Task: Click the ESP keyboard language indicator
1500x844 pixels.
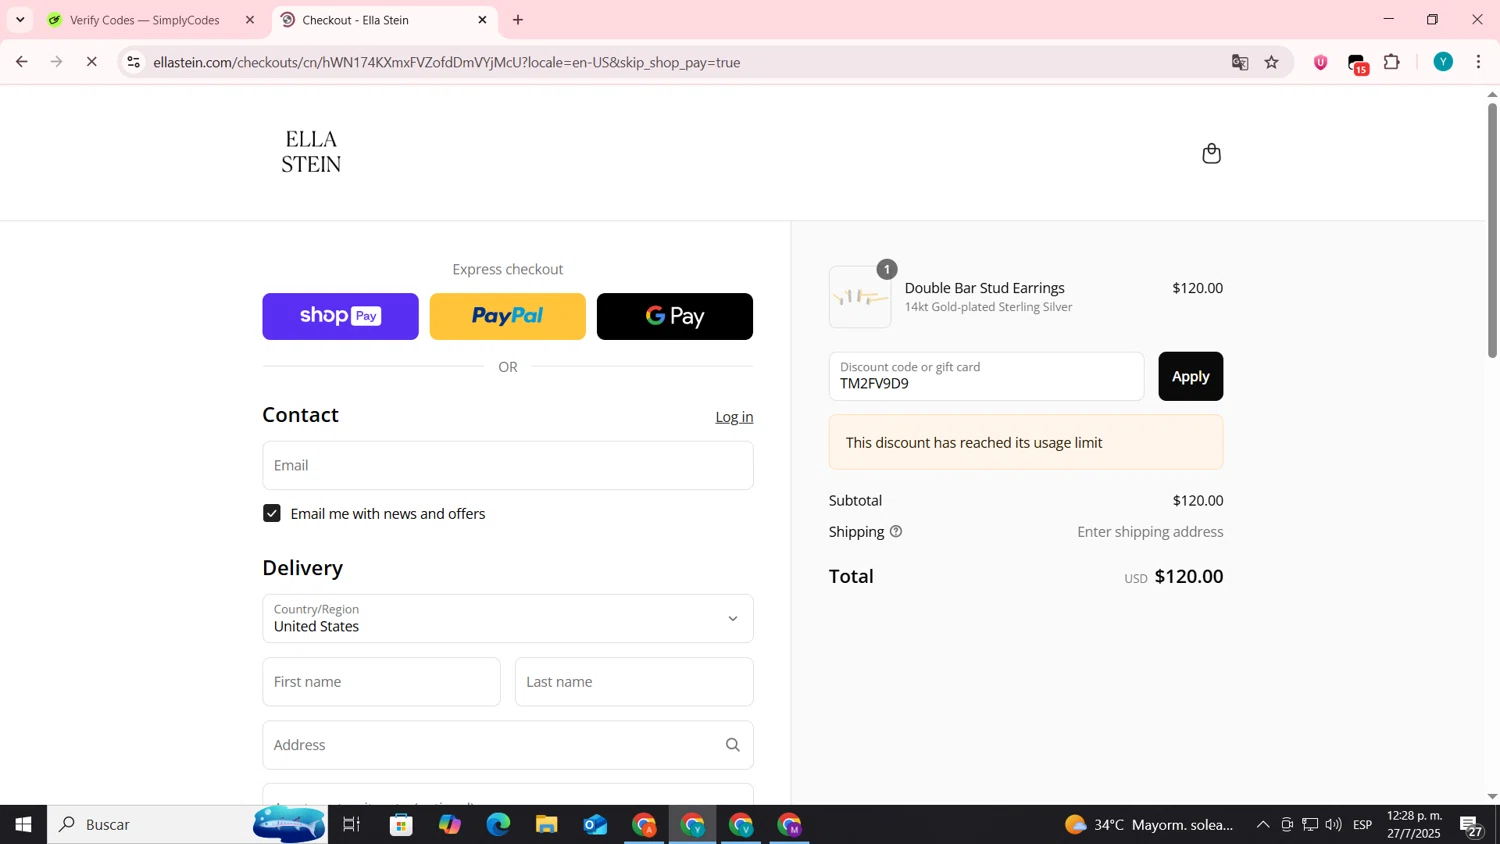Action: [x=1362, y=825]
